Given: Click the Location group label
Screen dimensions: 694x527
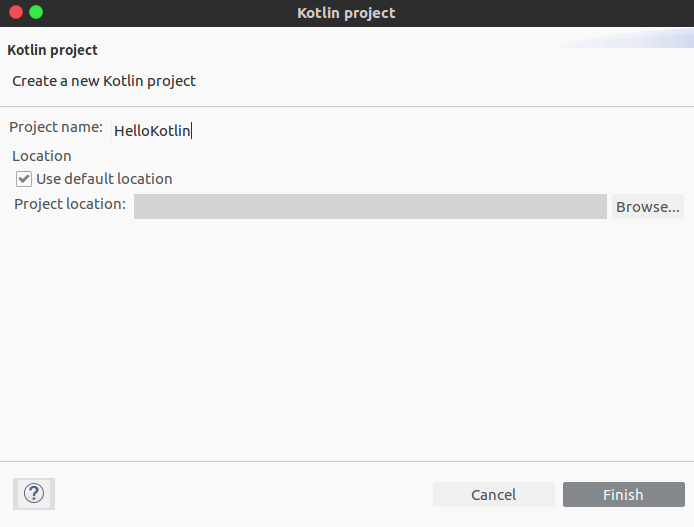Looking at the screenshot, I should point(42,156).
